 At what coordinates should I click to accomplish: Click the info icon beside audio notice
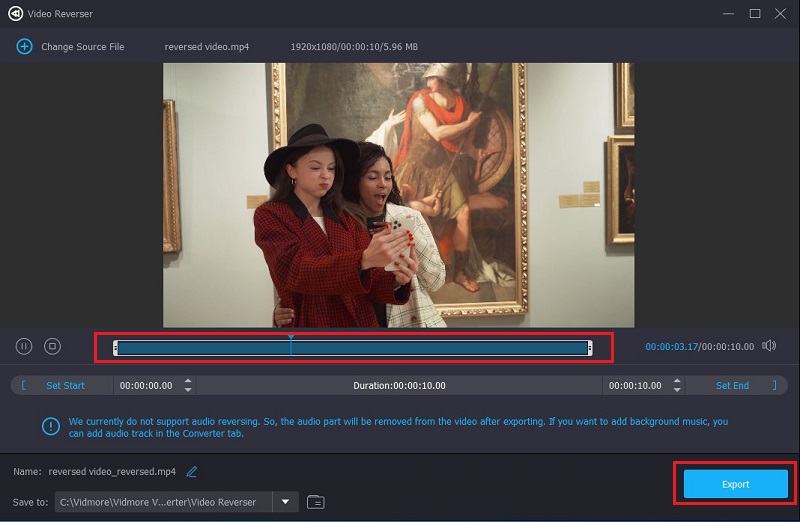point(51,427)
